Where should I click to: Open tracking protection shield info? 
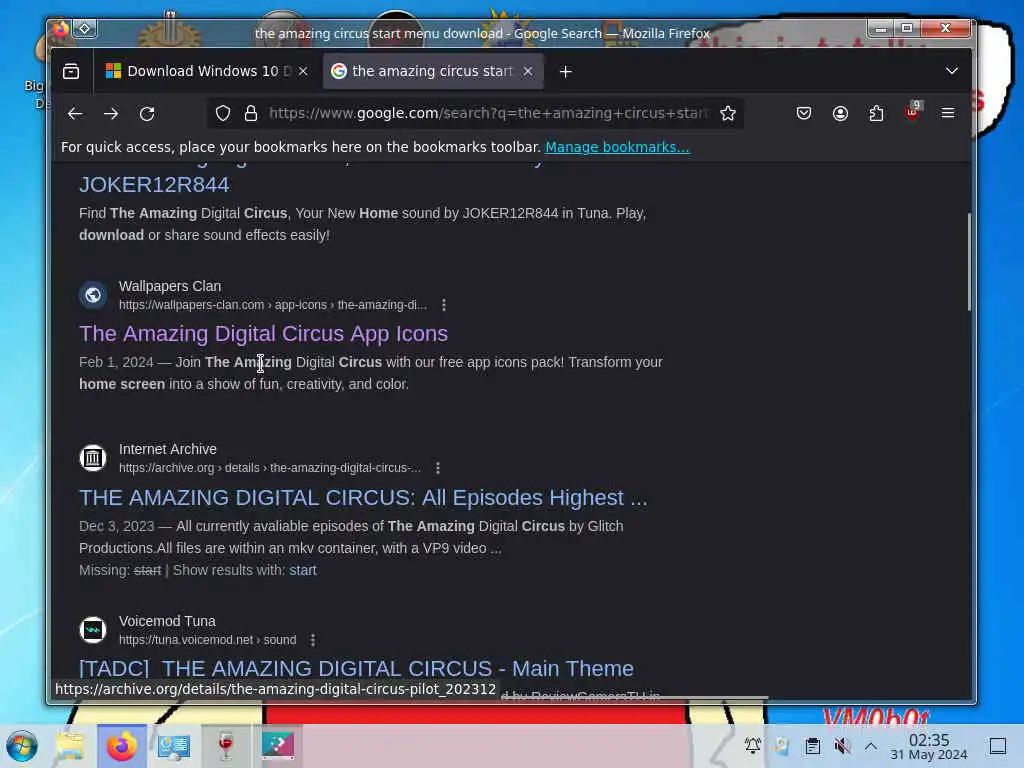[223, 114]
